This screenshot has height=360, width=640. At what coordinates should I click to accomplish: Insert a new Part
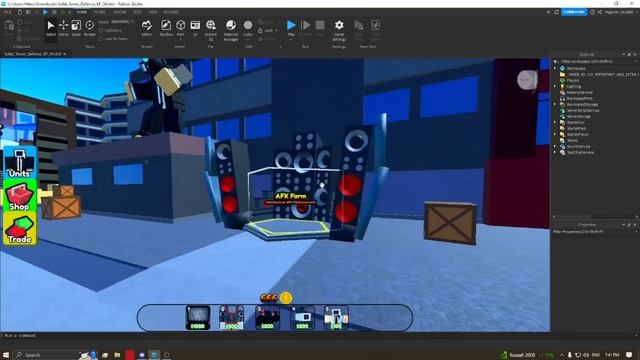coord(180,28)
